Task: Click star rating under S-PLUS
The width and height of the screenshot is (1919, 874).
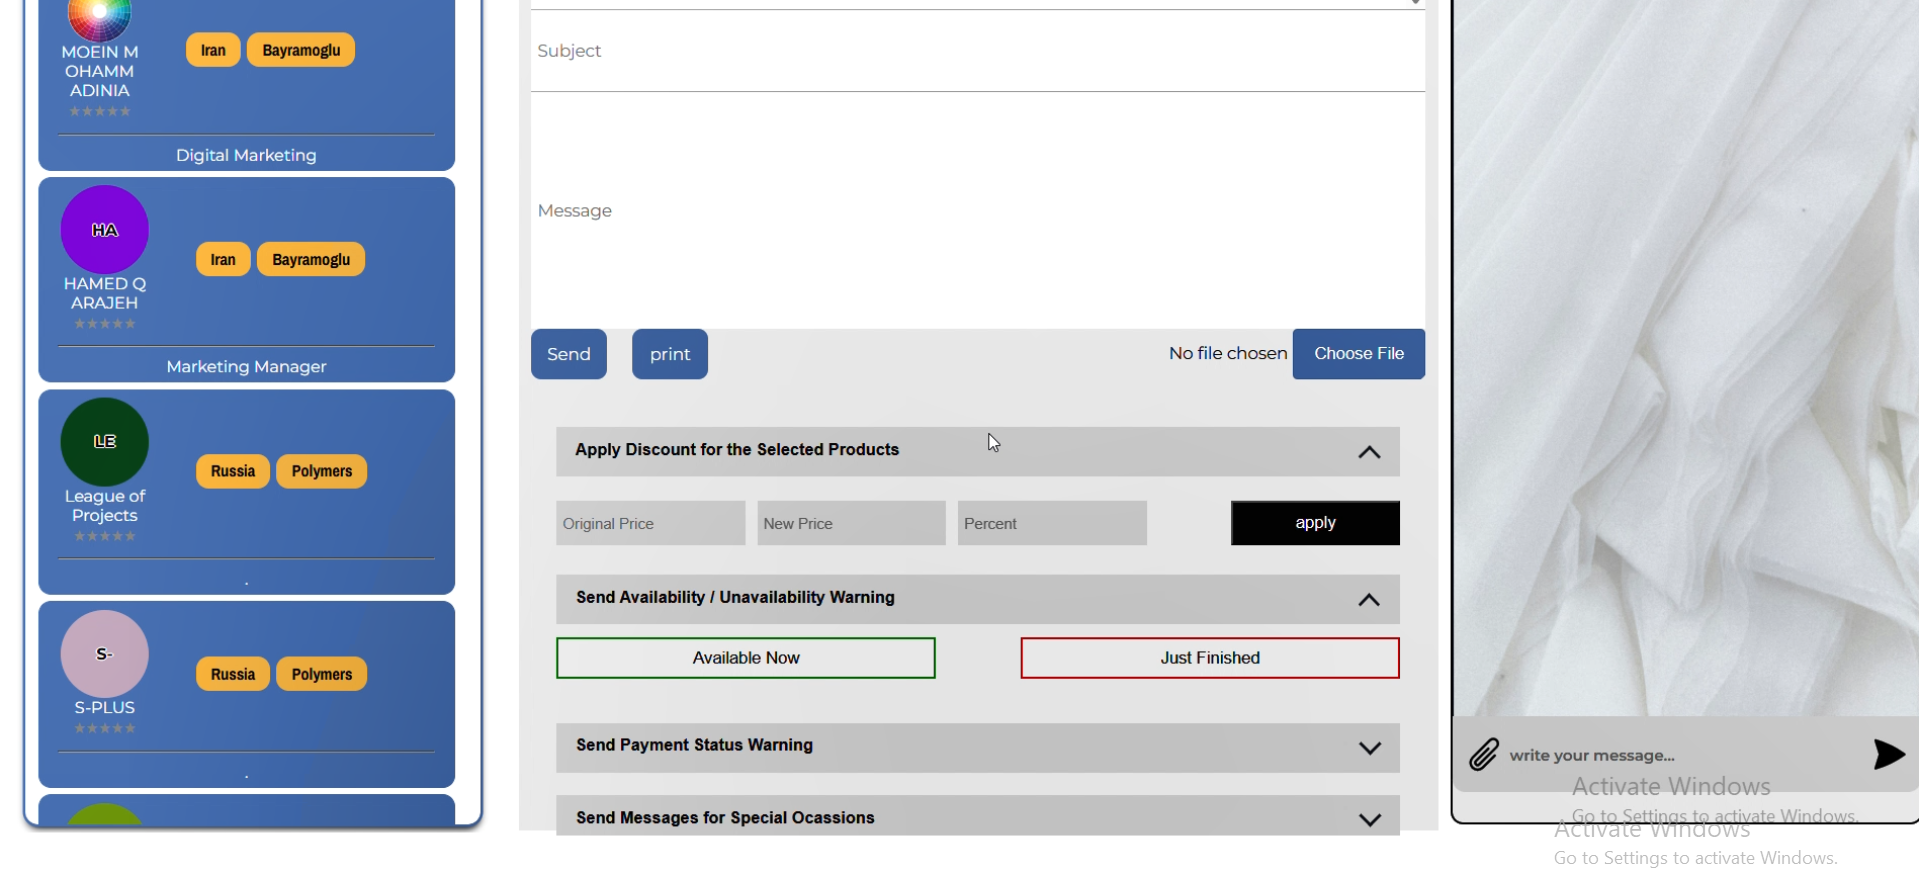Action: (x=105, y=728)
